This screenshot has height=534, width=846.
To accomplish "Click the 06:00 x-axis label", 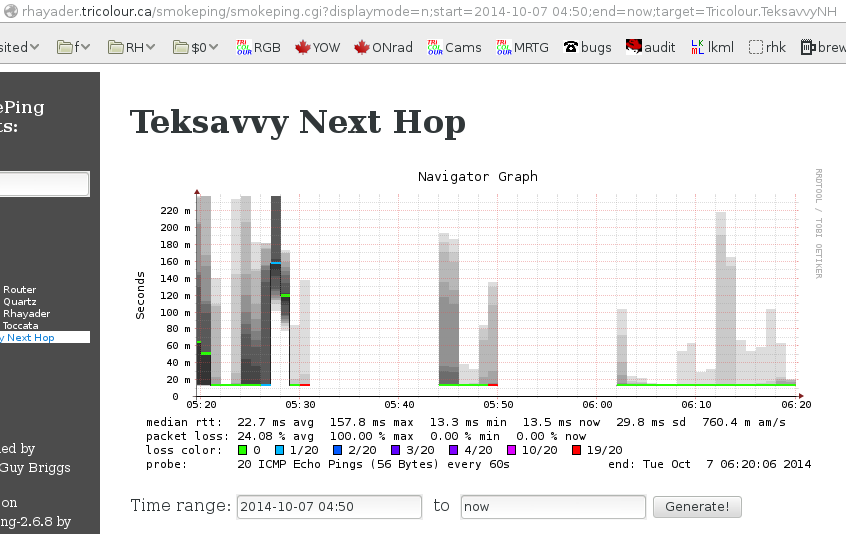I will point(597,405).
